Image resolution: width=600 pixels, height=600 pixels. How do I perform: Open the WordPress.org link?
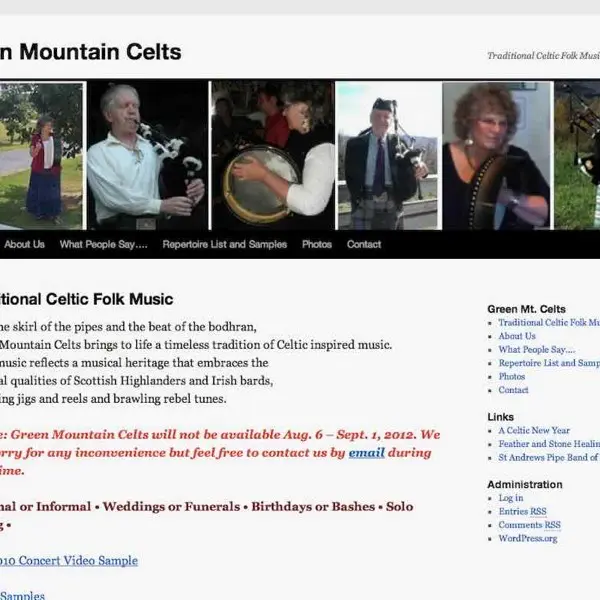(528, 538)
